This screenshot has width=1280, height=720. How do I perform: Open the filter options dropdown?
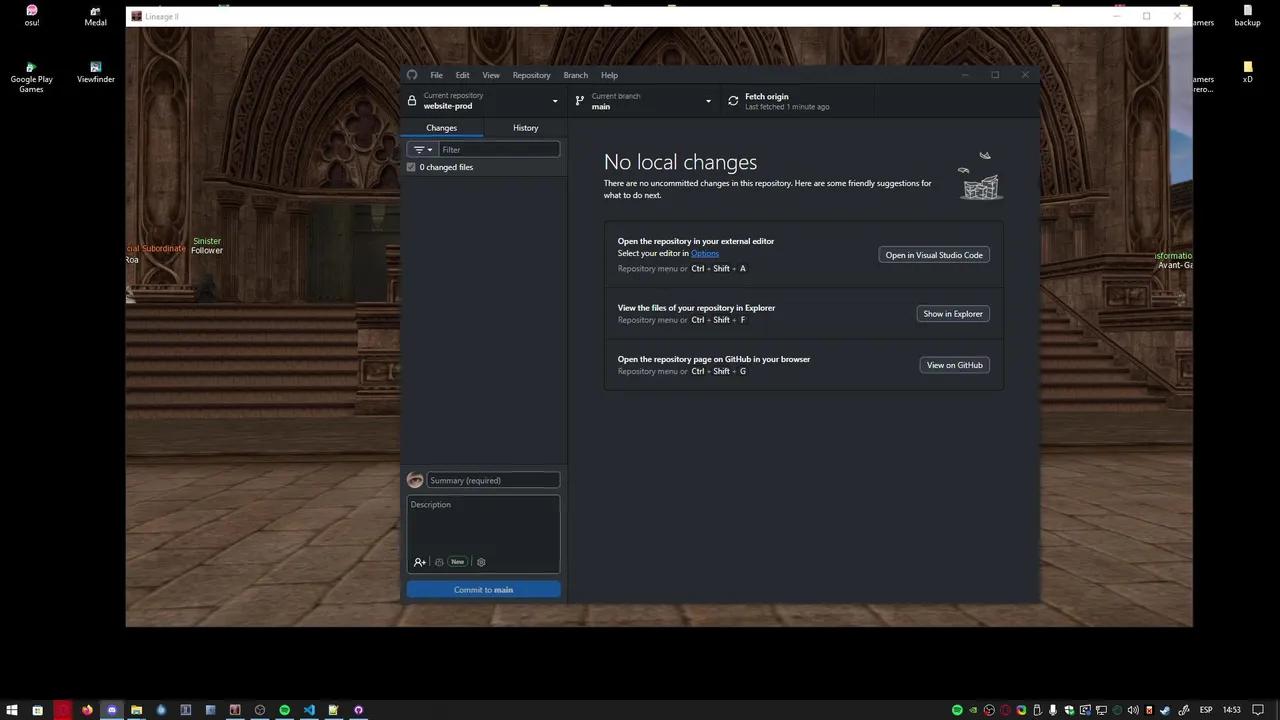coord(423,150)
